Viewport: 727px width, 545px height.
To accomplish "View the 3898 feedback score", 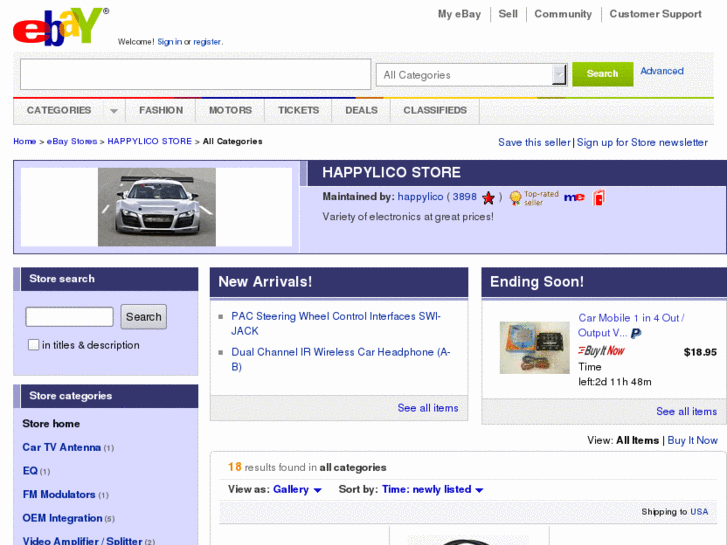I will click(465, 197).
